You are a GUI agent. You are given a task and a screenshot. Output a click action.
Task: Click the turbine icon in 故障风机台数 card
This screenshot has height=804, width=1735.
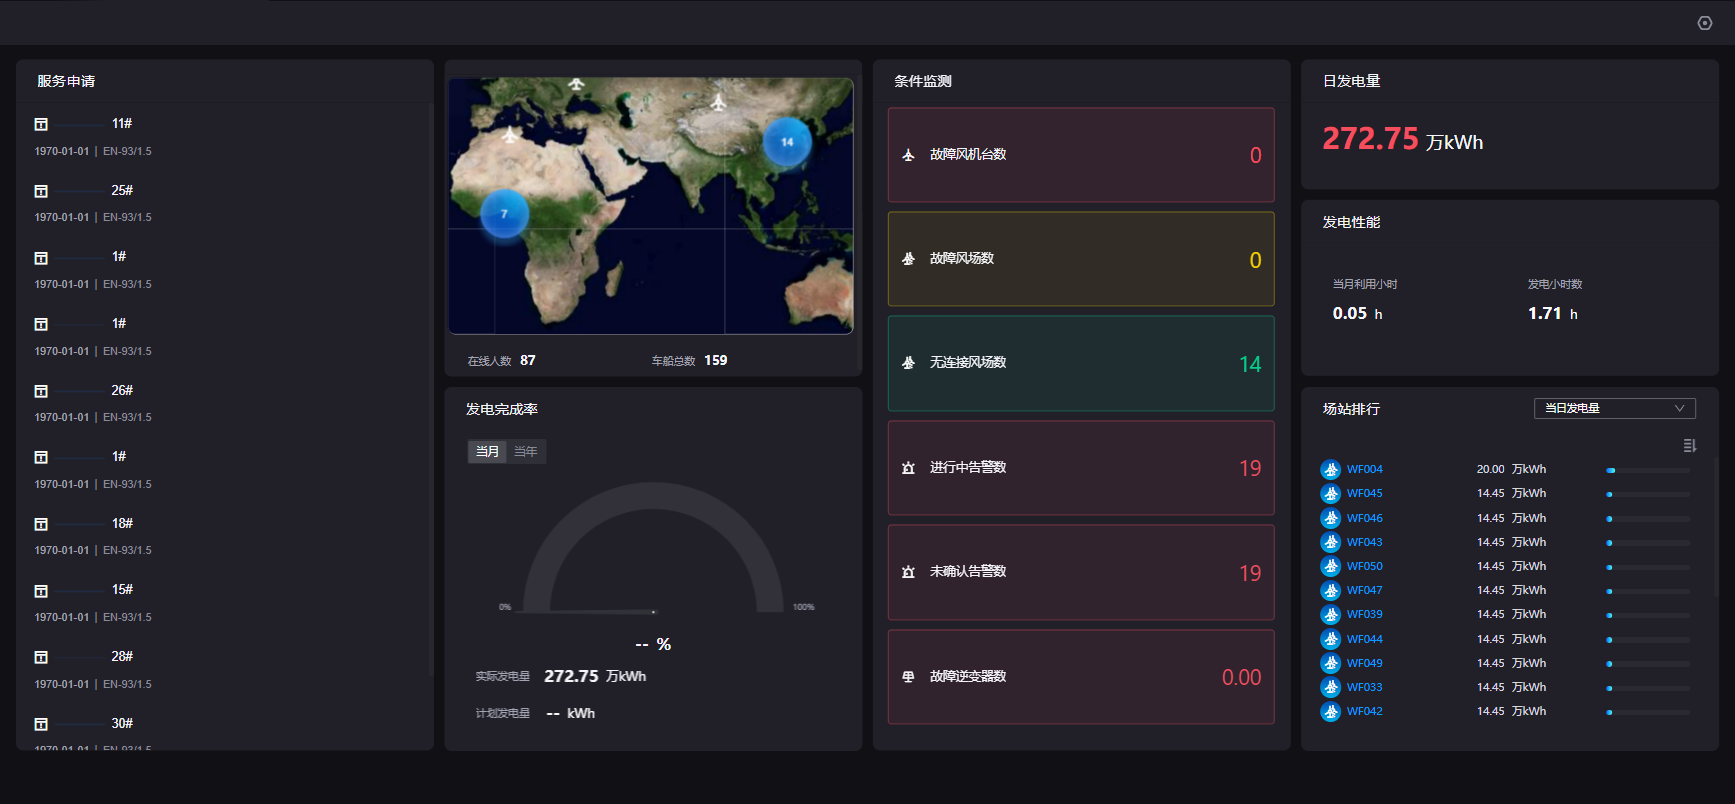point(908,155)
